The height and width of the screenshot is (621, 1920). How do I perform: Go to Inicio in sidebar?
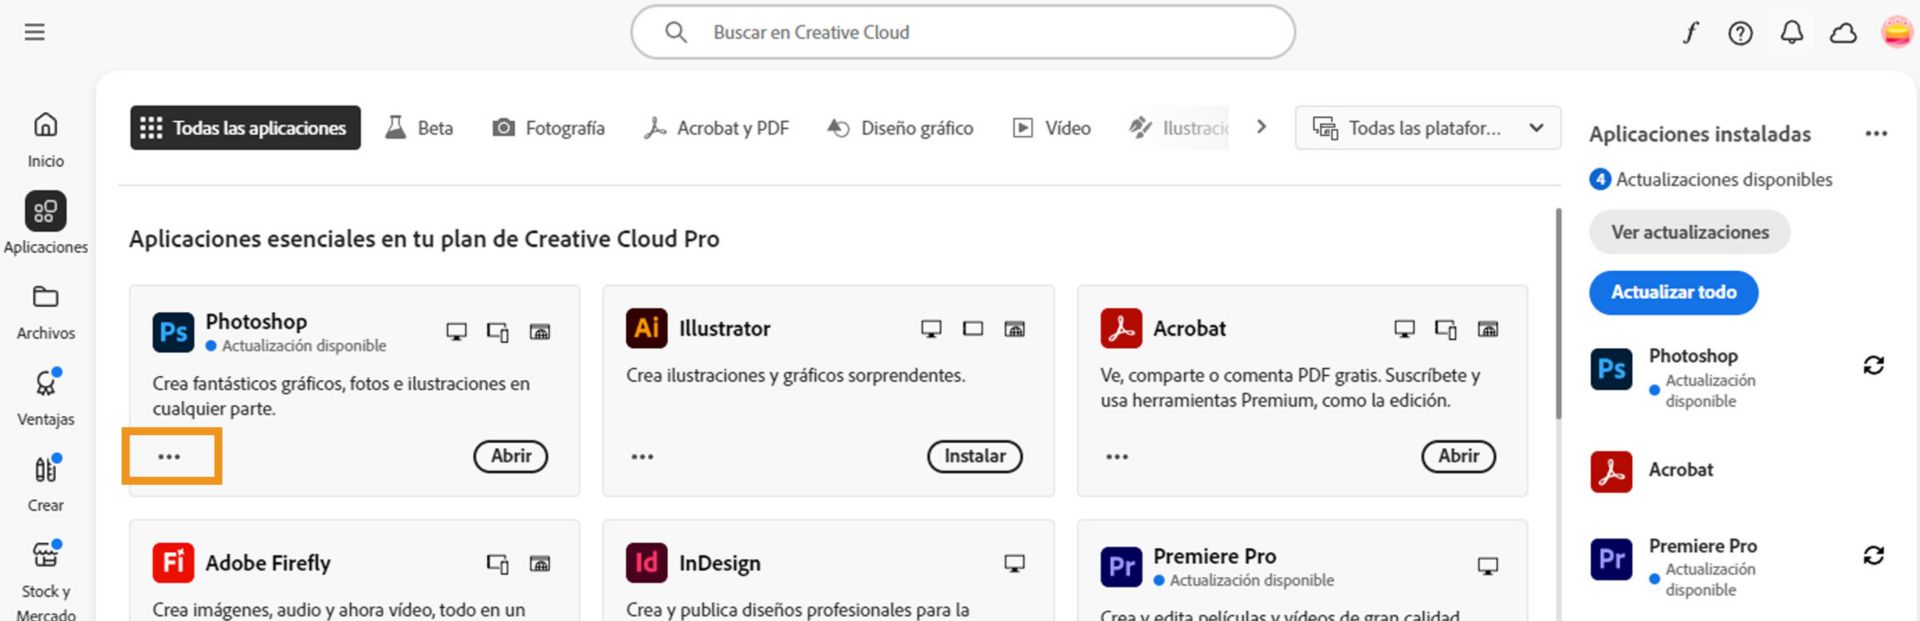(x=46, y=139)
